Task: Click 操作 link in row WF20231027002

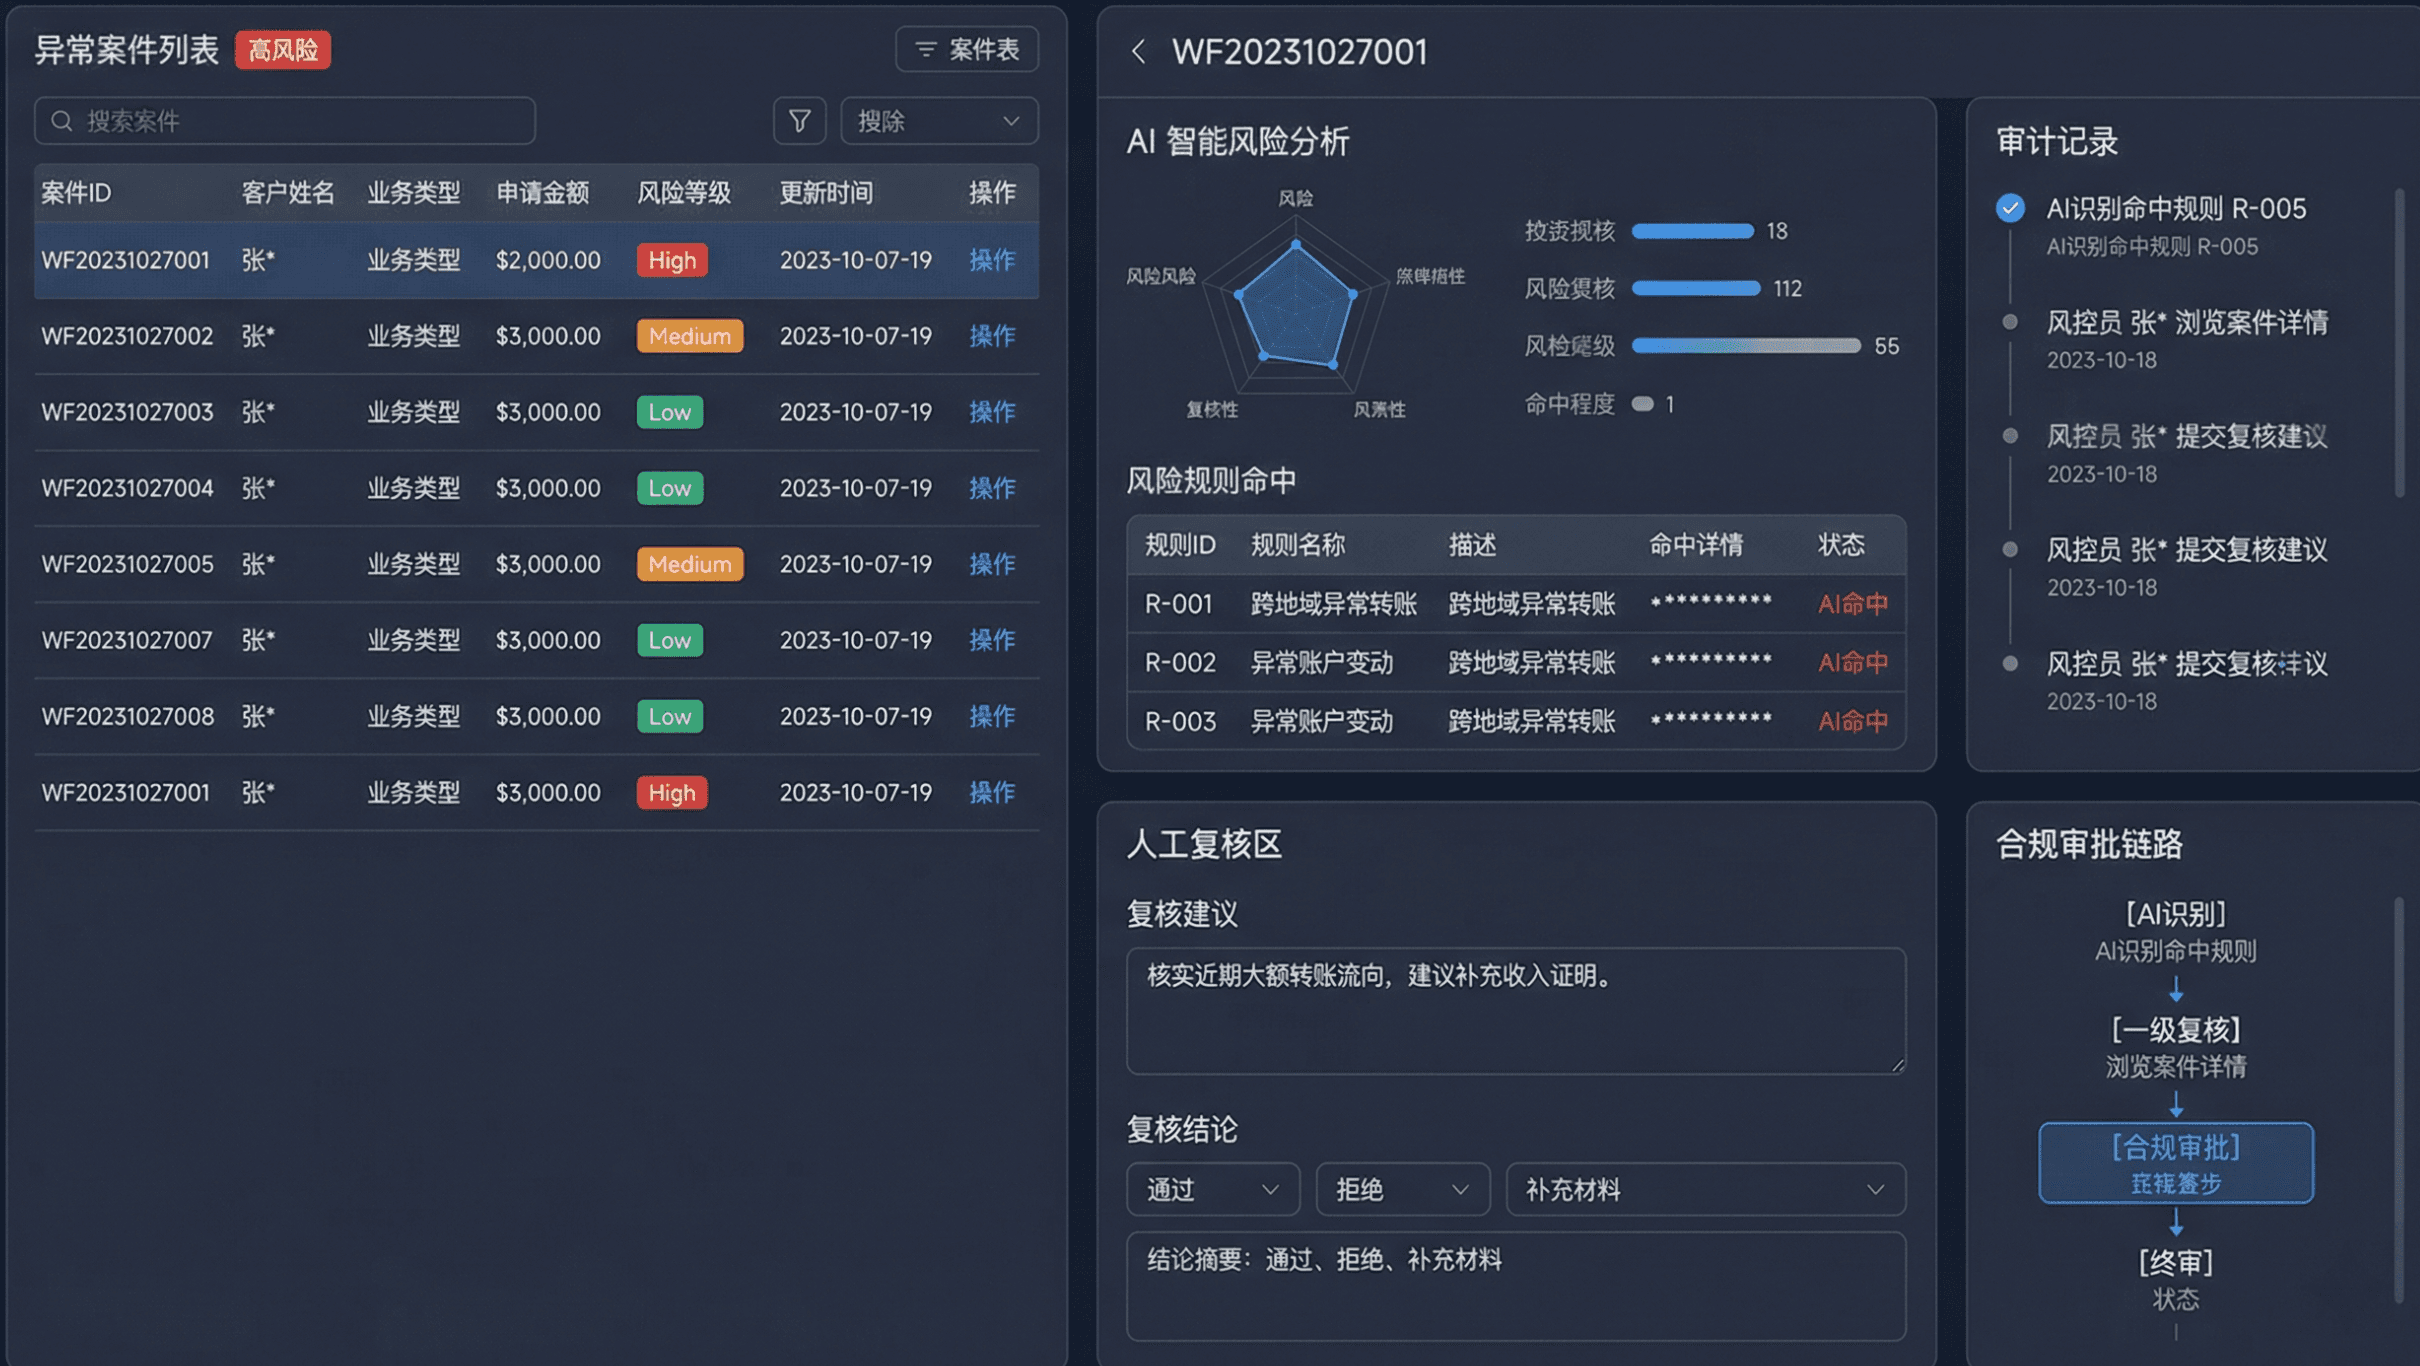Action: (992, 336)
